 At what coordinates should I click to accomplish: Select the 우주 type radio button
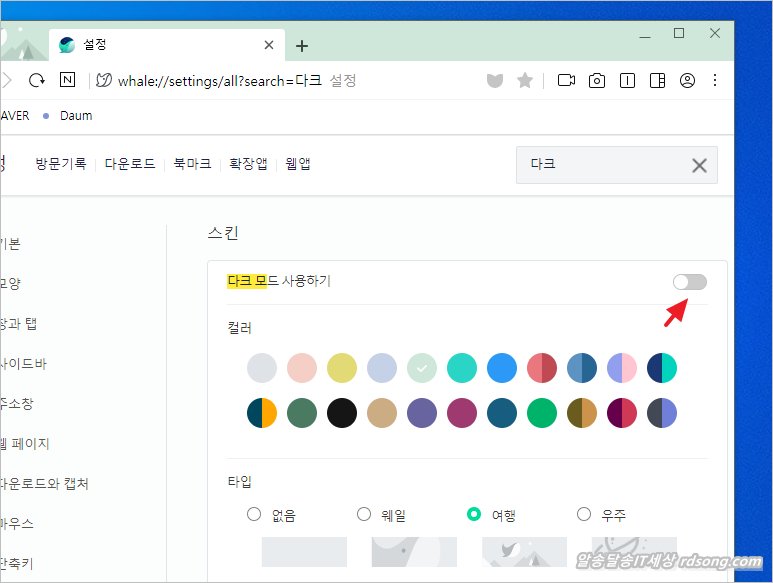click(584, 514)
